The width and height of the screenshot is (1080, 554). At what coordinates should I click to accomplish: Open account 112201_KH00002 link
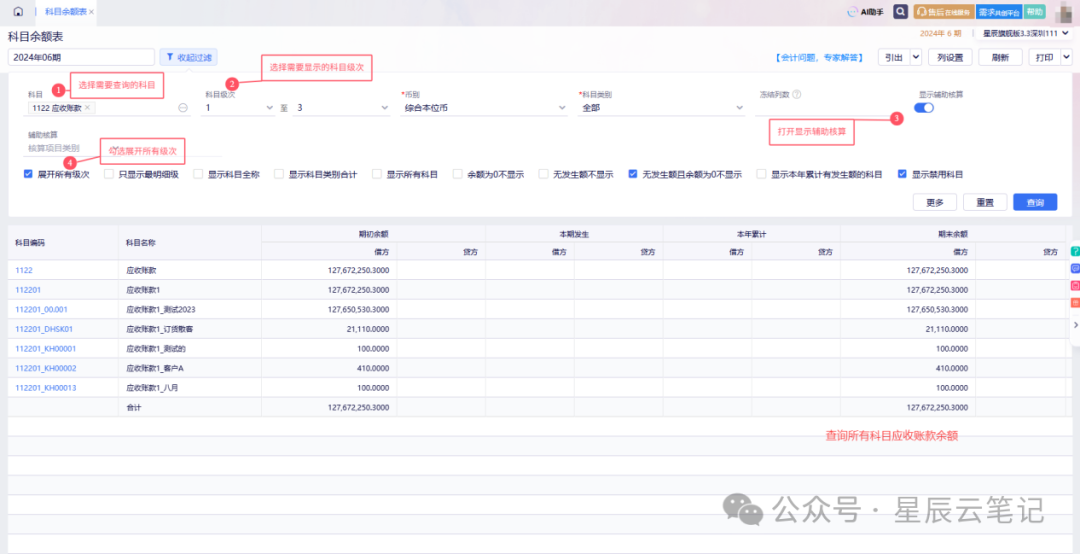click(x=45, y=369)
